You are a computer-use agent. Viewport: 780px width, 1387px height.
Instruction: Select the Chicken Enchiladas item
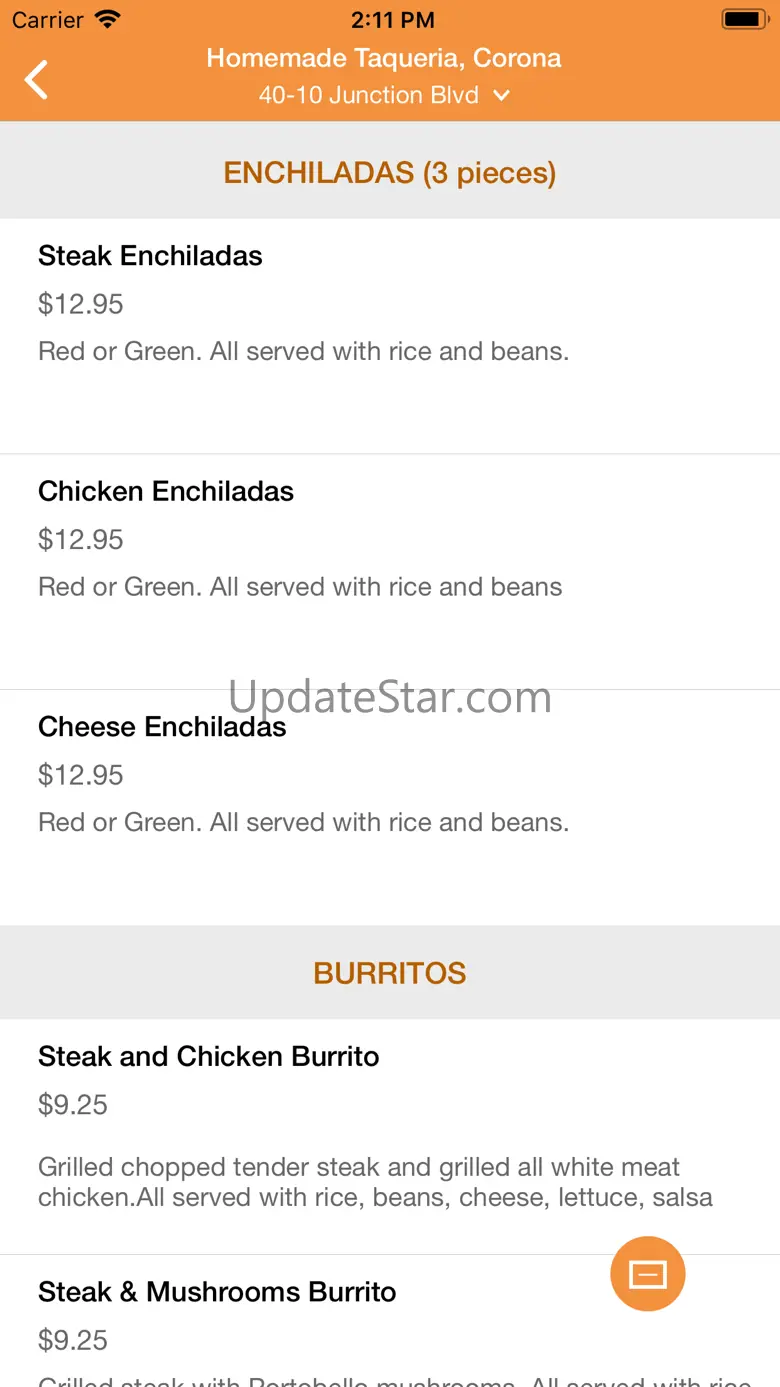[x=166, y=491]
